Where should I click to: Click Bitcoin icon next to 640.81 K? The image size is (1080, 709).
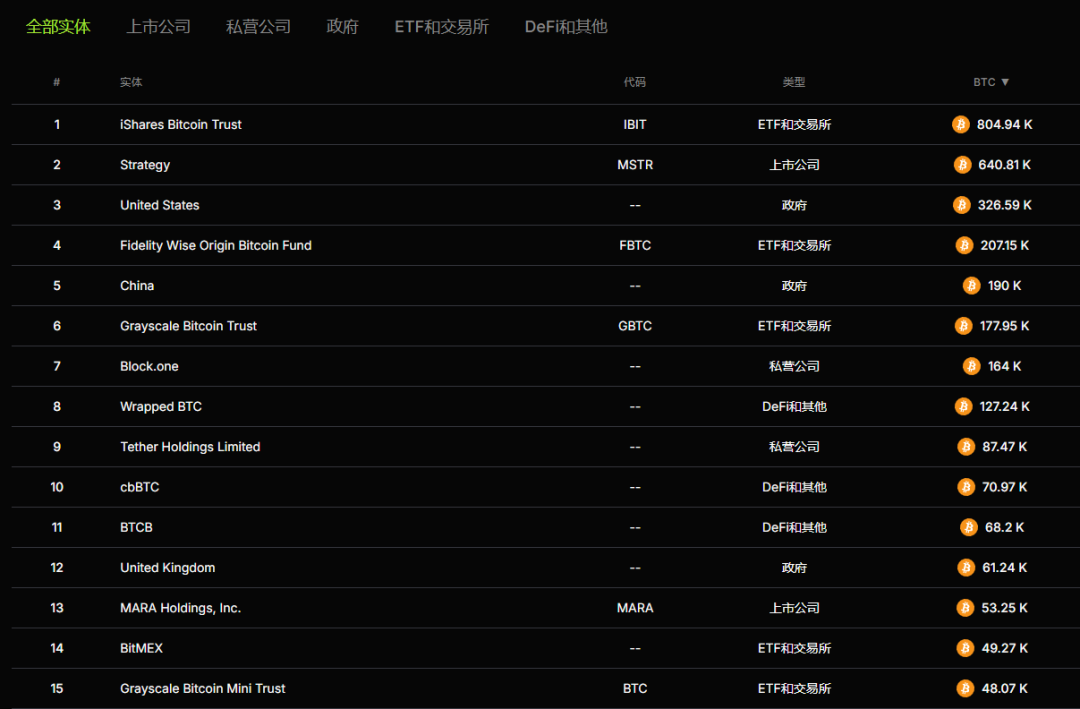tap(962, 165)
